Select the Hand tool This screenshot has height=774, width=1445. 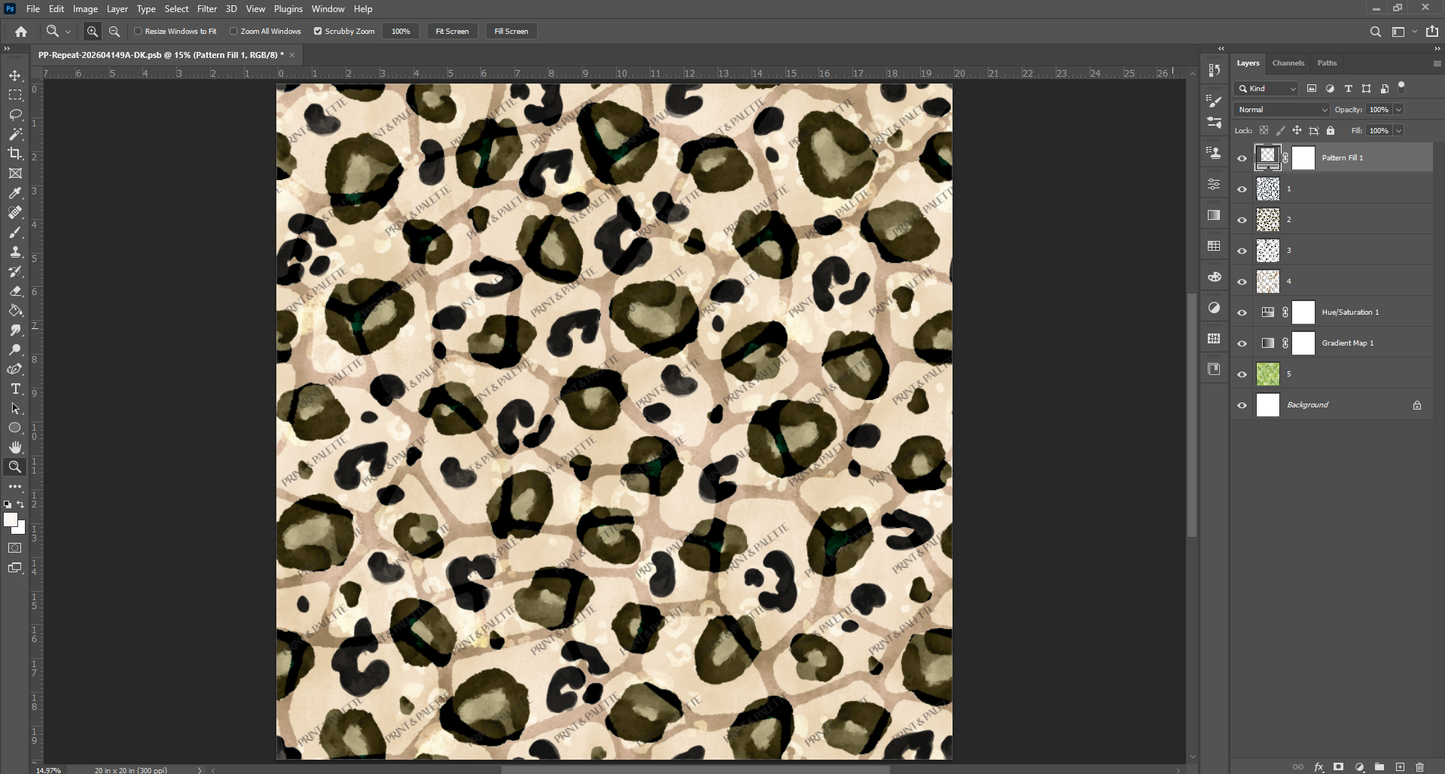pos(15,447)
